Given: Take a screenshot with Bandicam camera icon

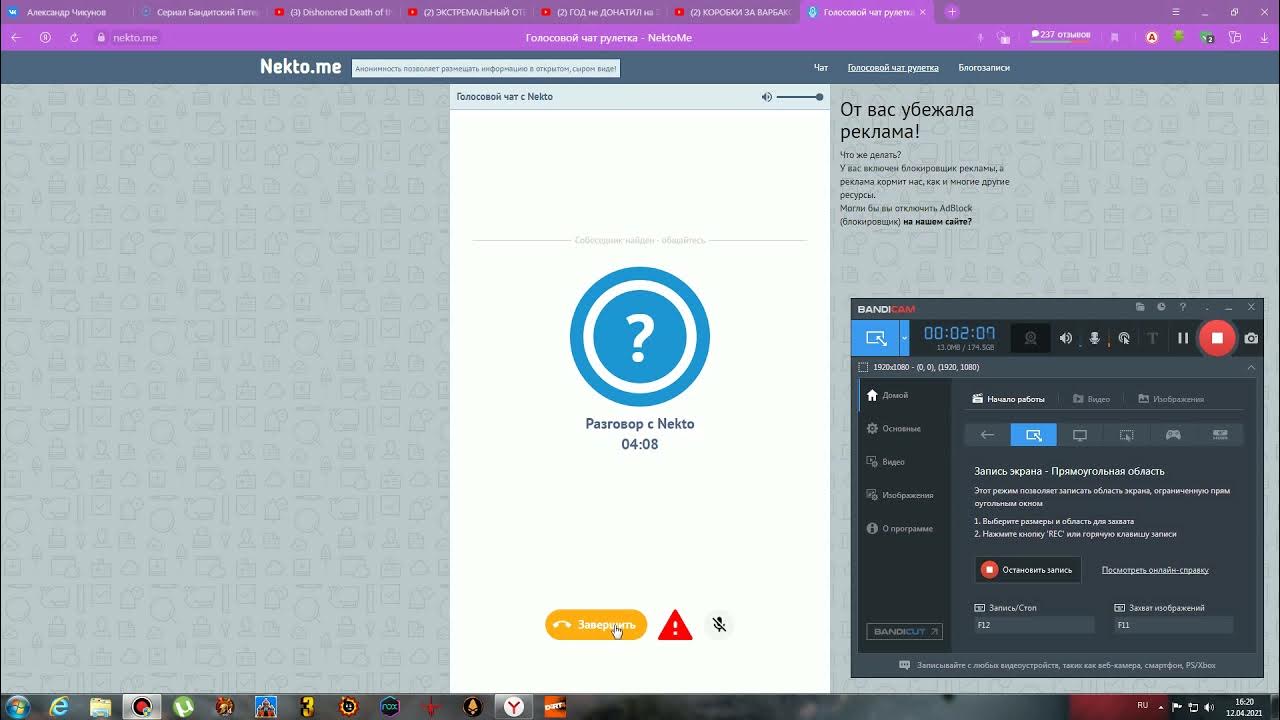Looking at the screenshot, I should (x=1251, y=338).
